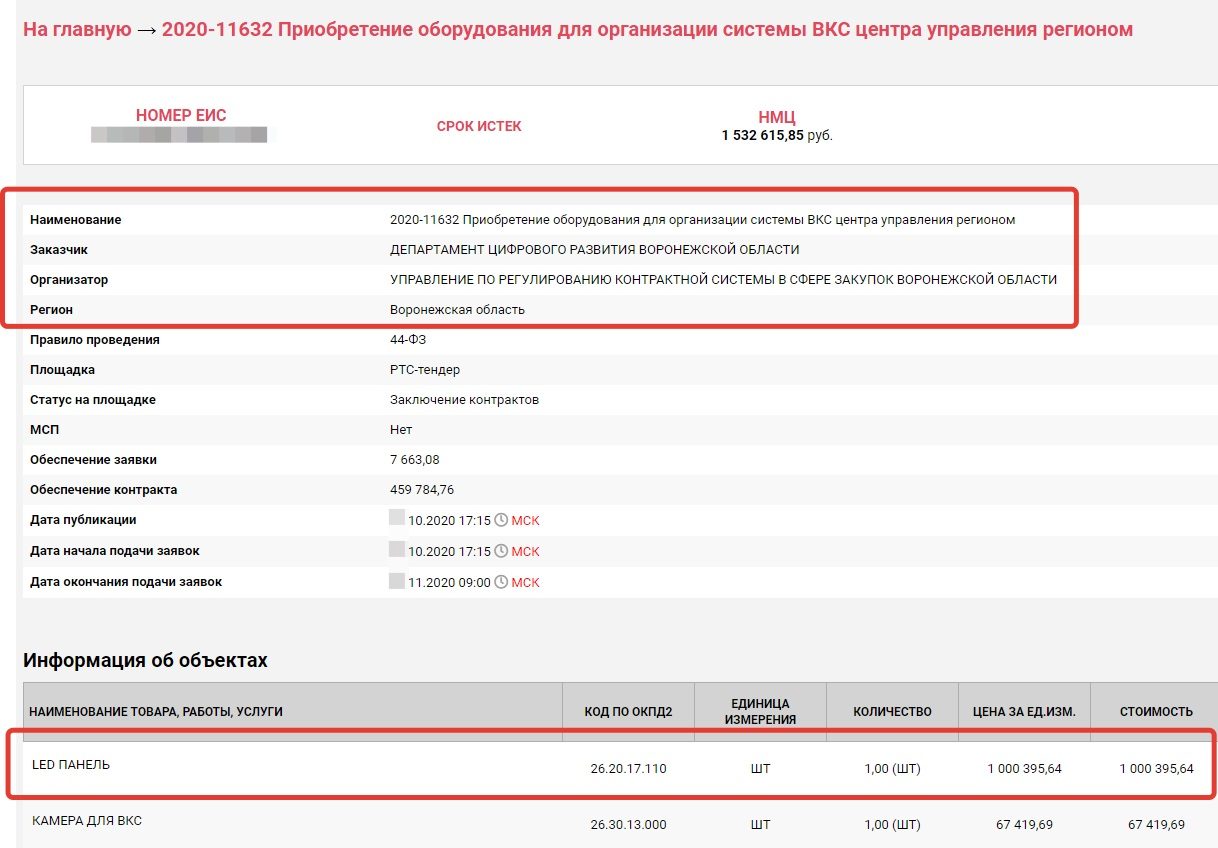Select the LED ПАНЕЛЬ item row
This screenshot has width=1218, height=848.
pyautogui.click(x=72, y=765)
